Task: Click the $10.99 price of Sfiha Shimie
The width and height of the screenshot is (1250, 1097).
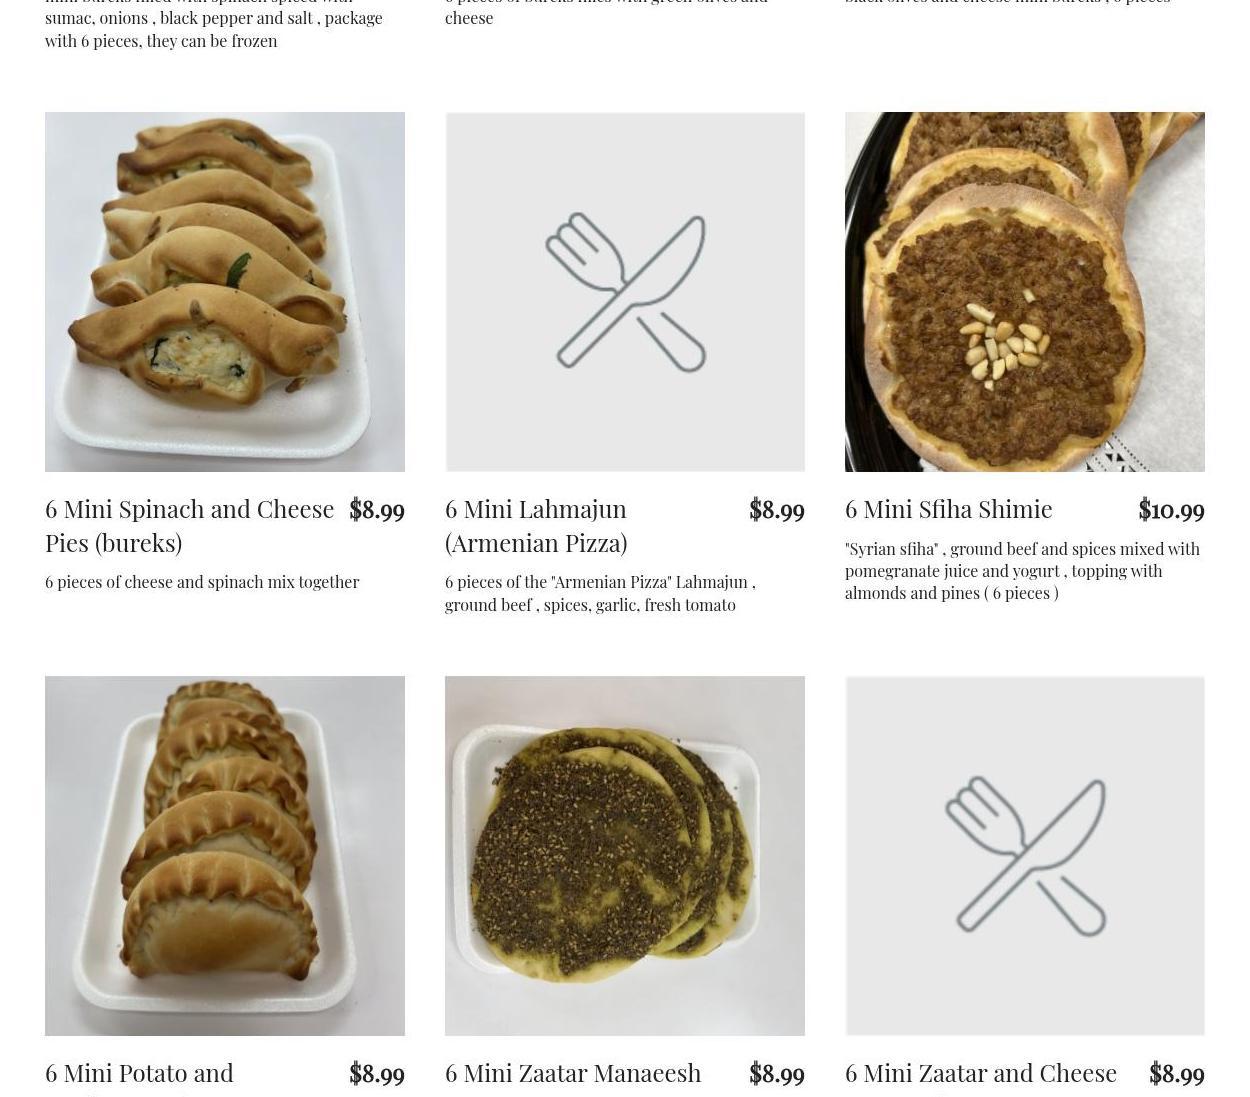Action: click(1171, 509)
